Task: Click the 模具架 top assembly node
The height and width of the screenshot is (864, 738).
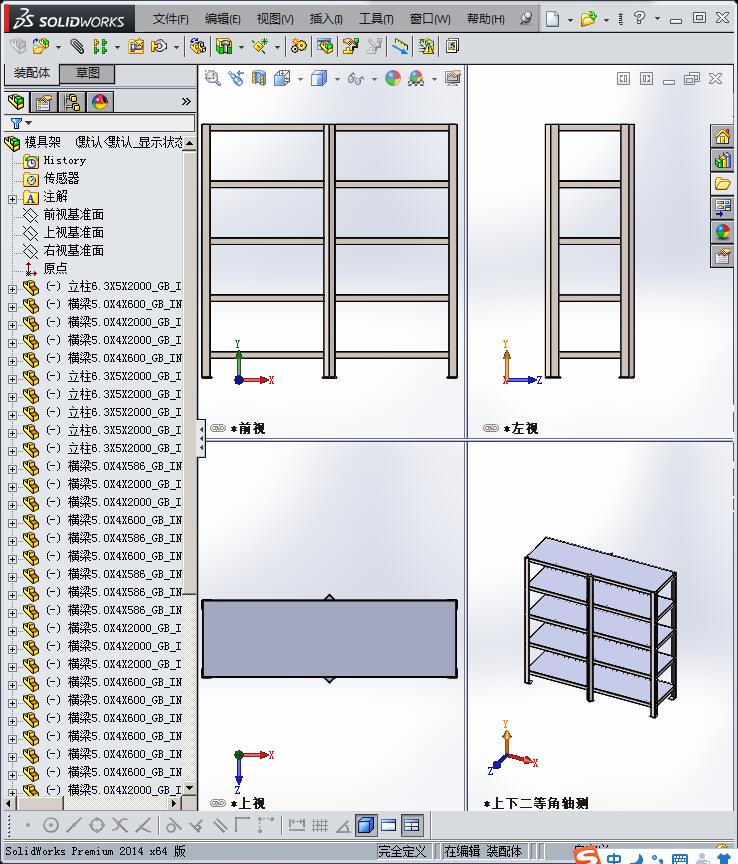Action: click(42, 142)
